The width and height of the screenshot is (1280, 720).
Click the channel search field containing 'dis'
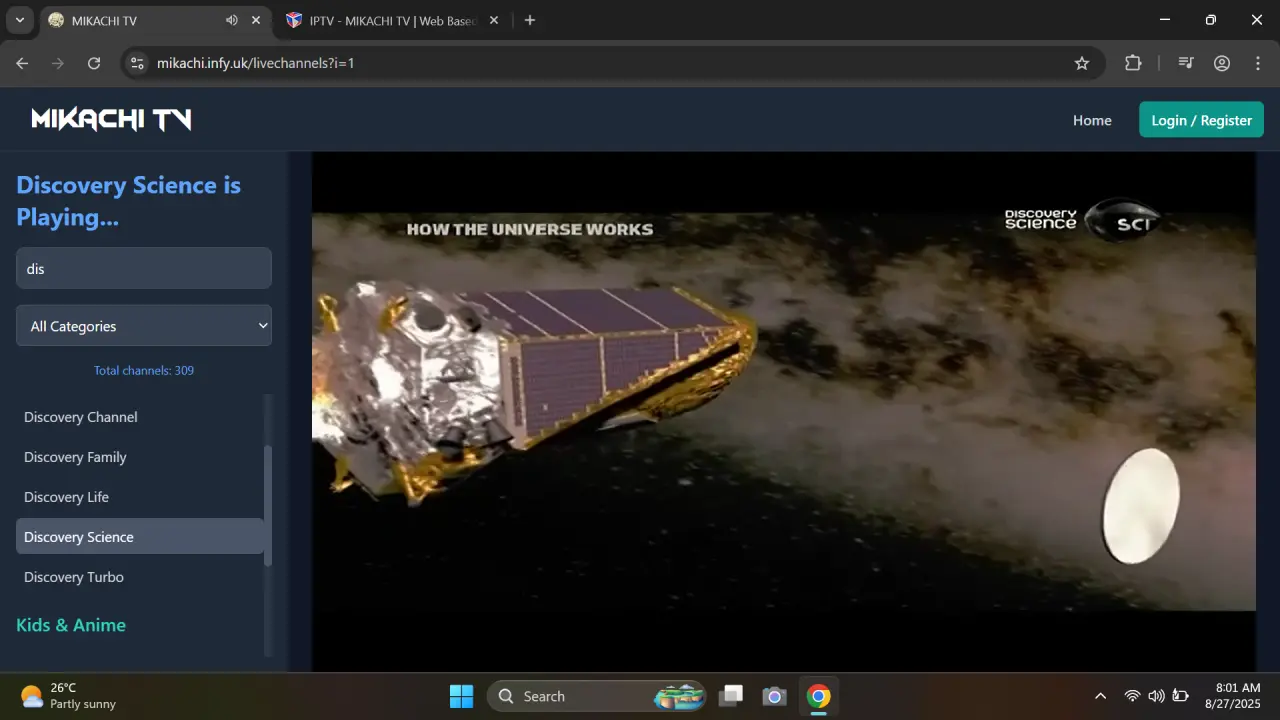tap(144, 268)
